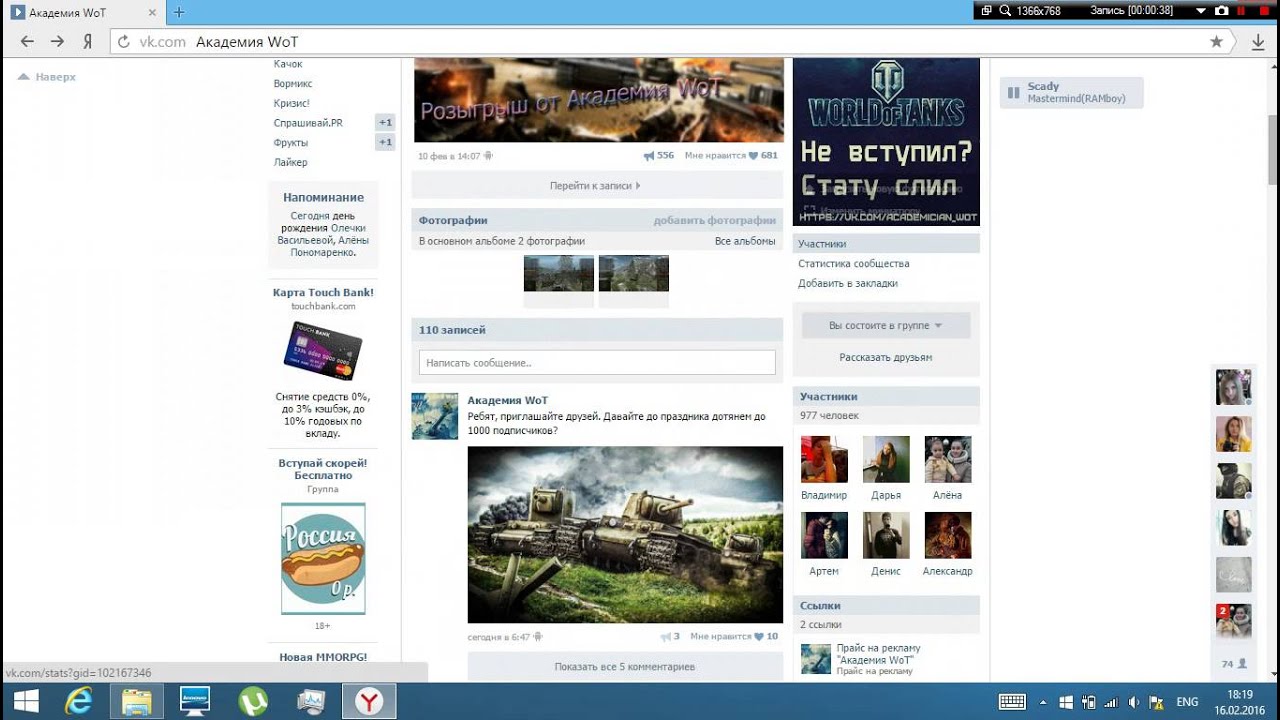Click 'Наверх' to go to top
Viewport: 1280px width, 720px height.
coord(47,77)
